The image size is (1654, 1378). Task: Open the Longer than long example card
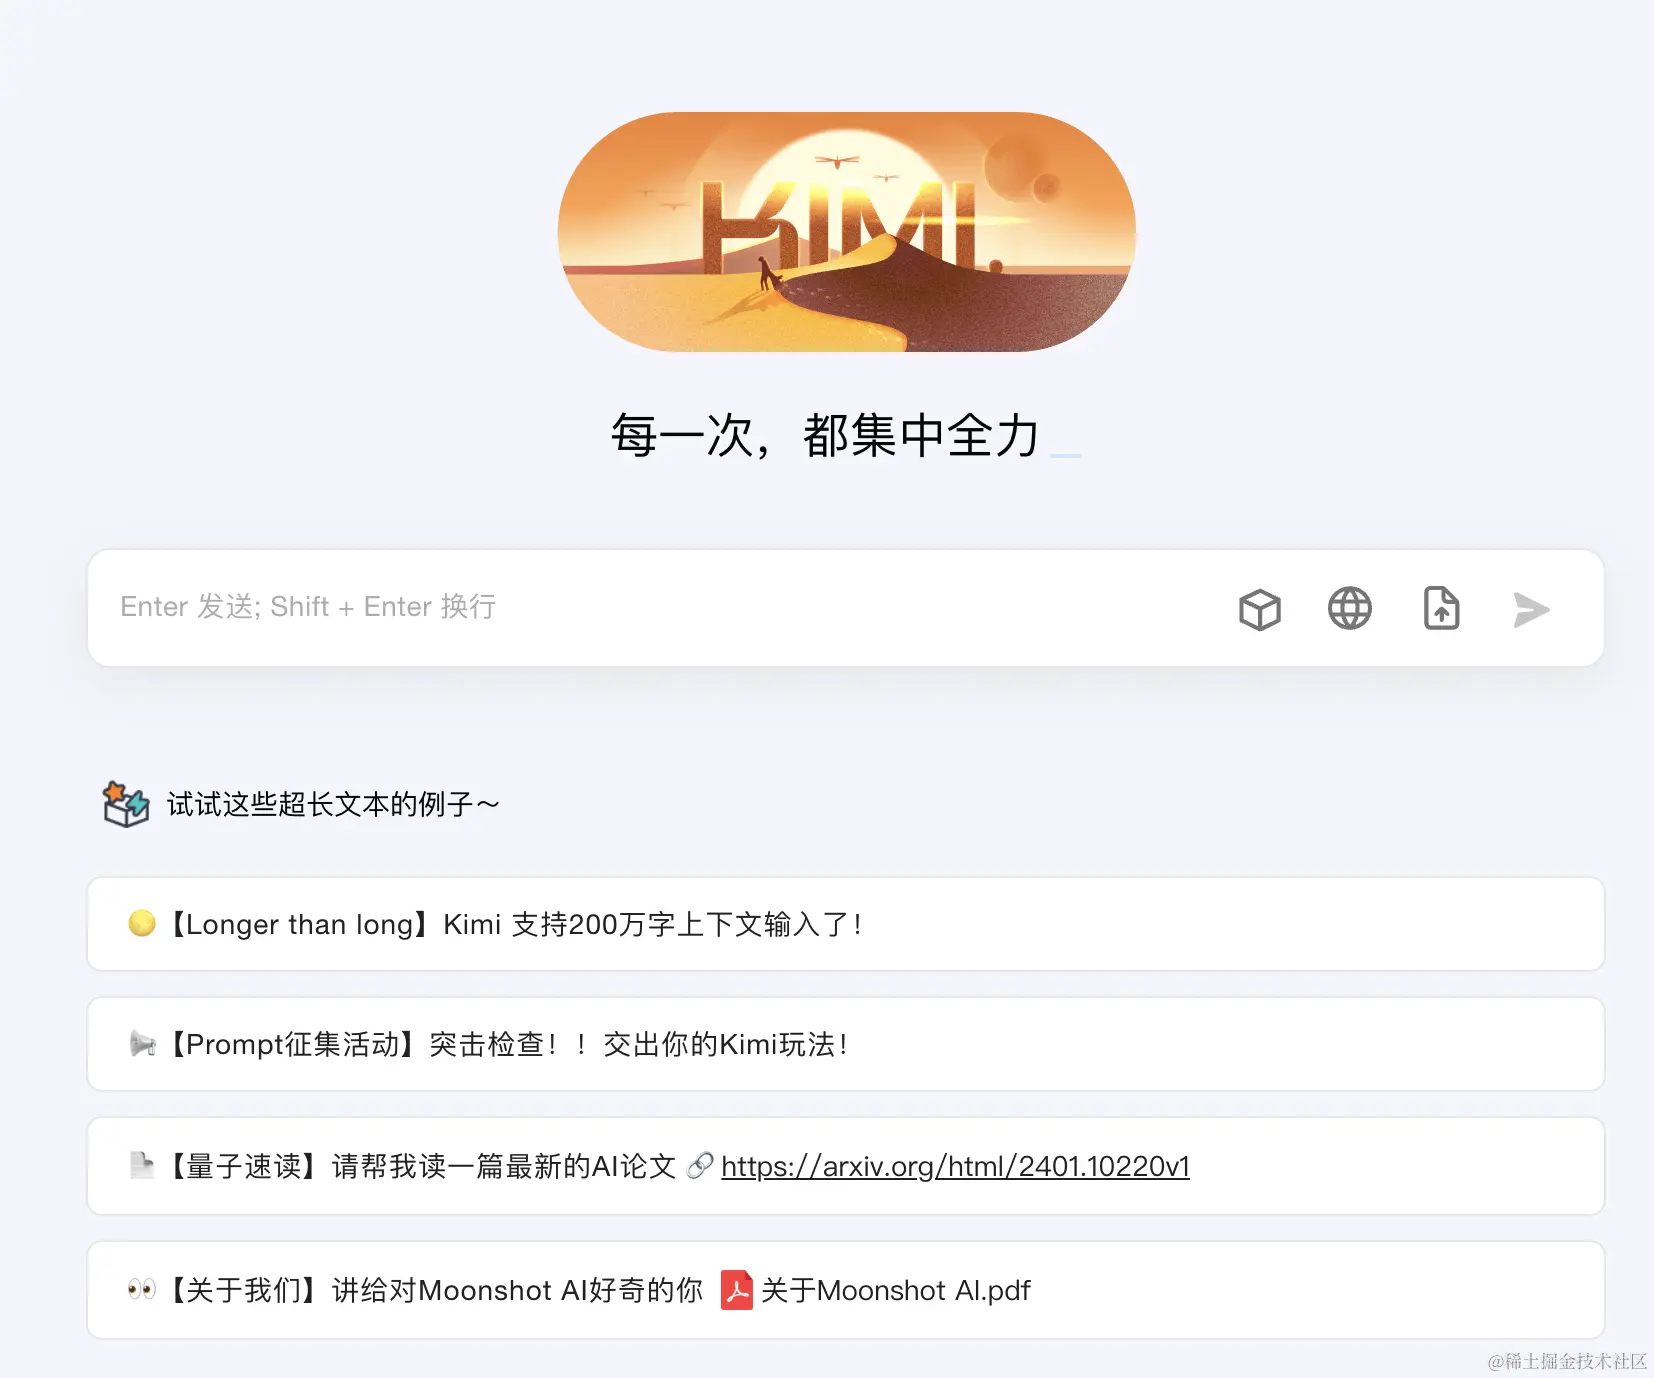click(x=846, y=924)
